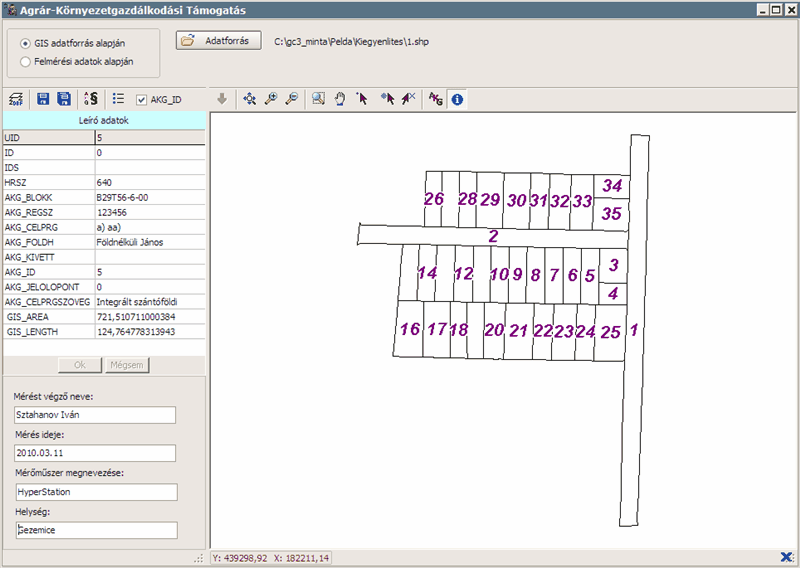Click parcel 21 on the map

[x=518, y=331]
